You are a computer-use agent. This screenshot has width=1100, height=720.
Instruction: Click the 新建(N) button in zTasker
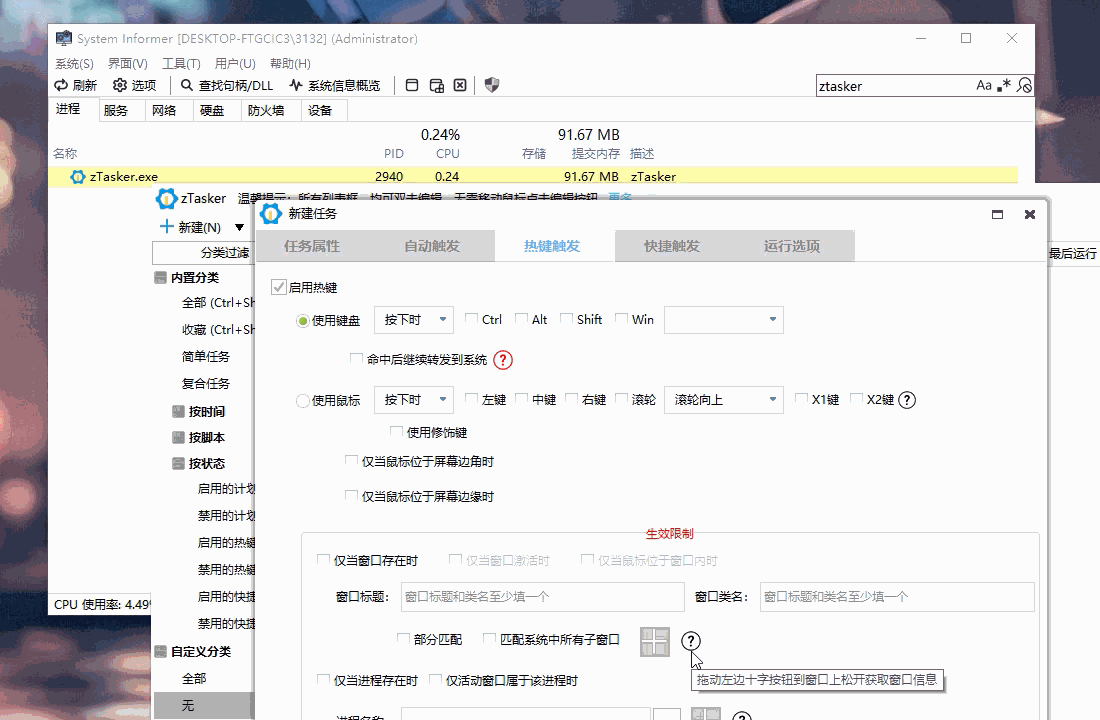(190, 227)
